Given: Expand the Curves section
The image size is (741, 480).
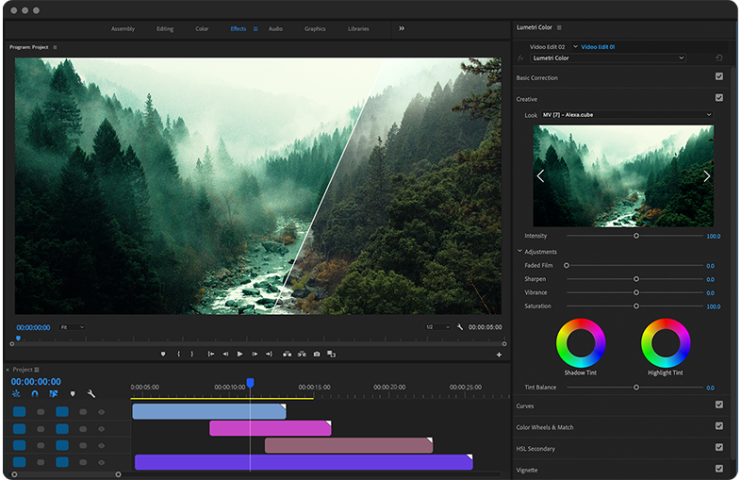Looking at the screenshot, I should (525, 406).
